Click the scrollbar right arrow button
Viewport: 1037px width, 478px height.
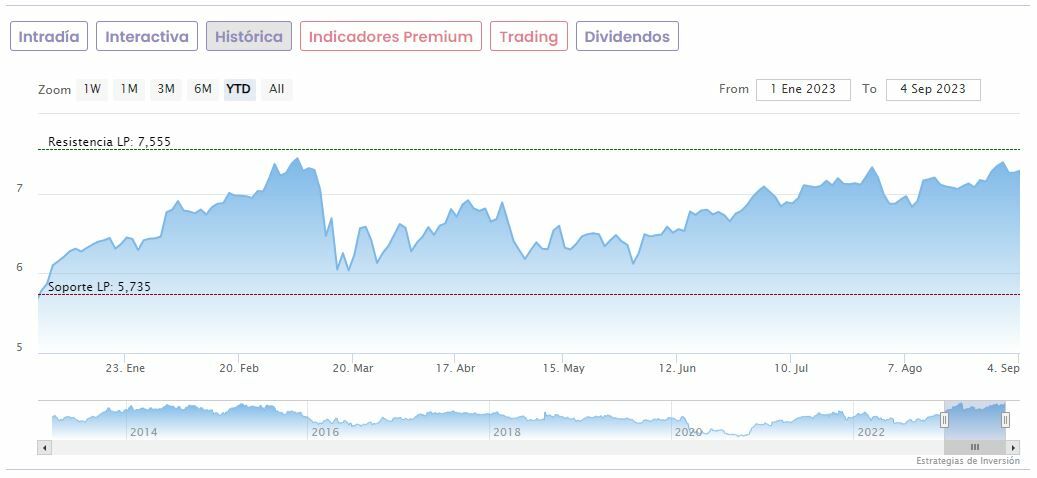[1013, 447]
